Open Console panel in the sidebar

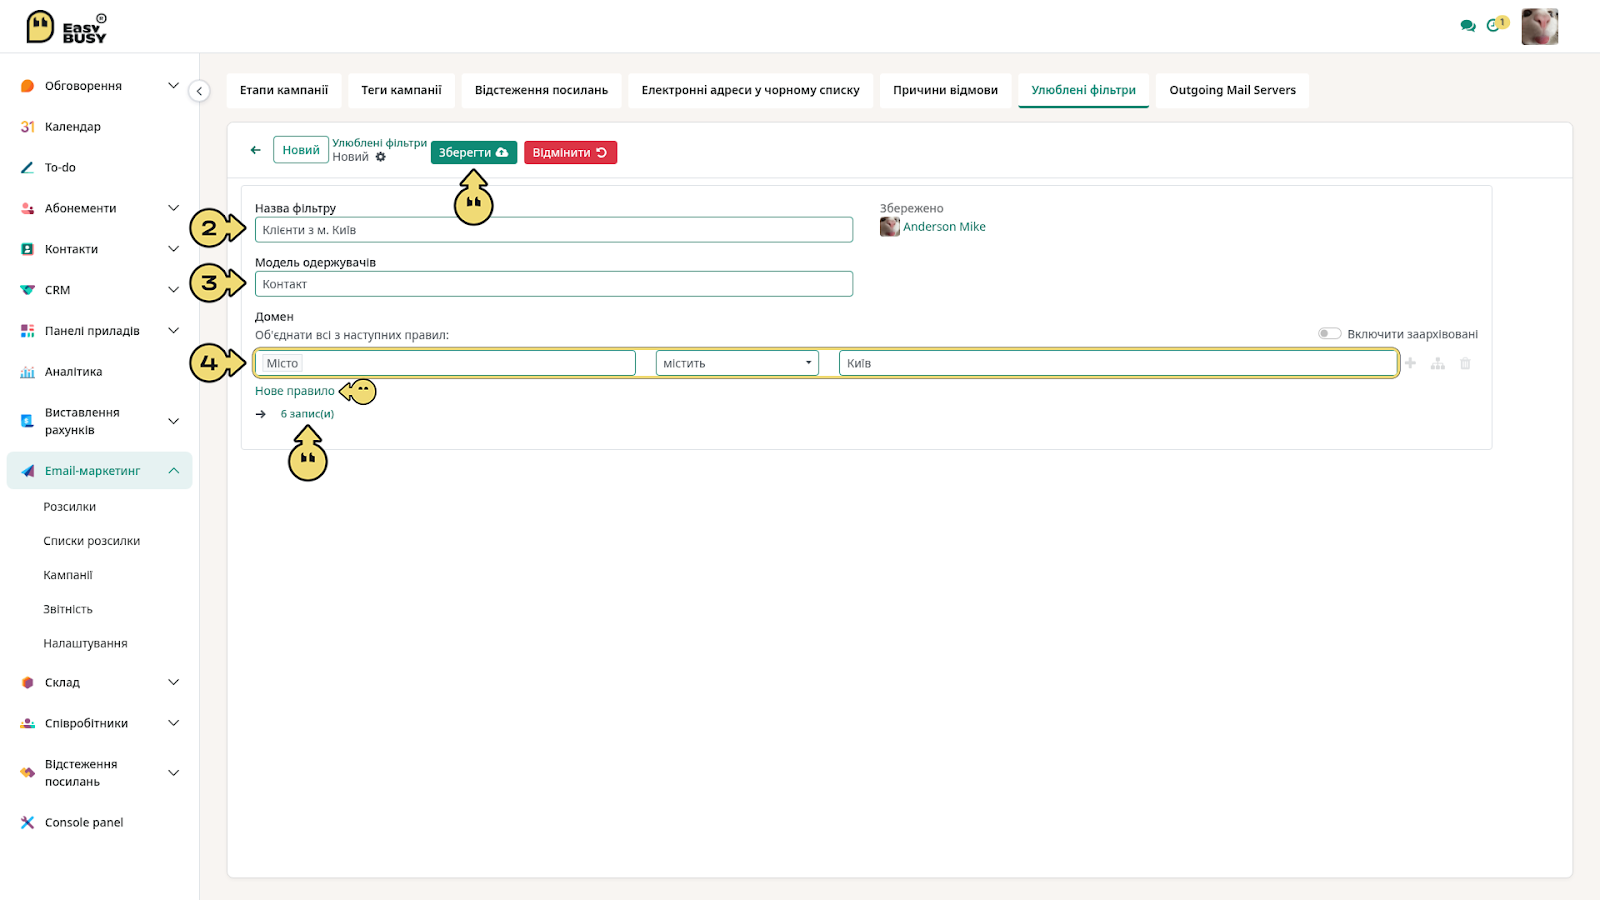pos(84,823)
